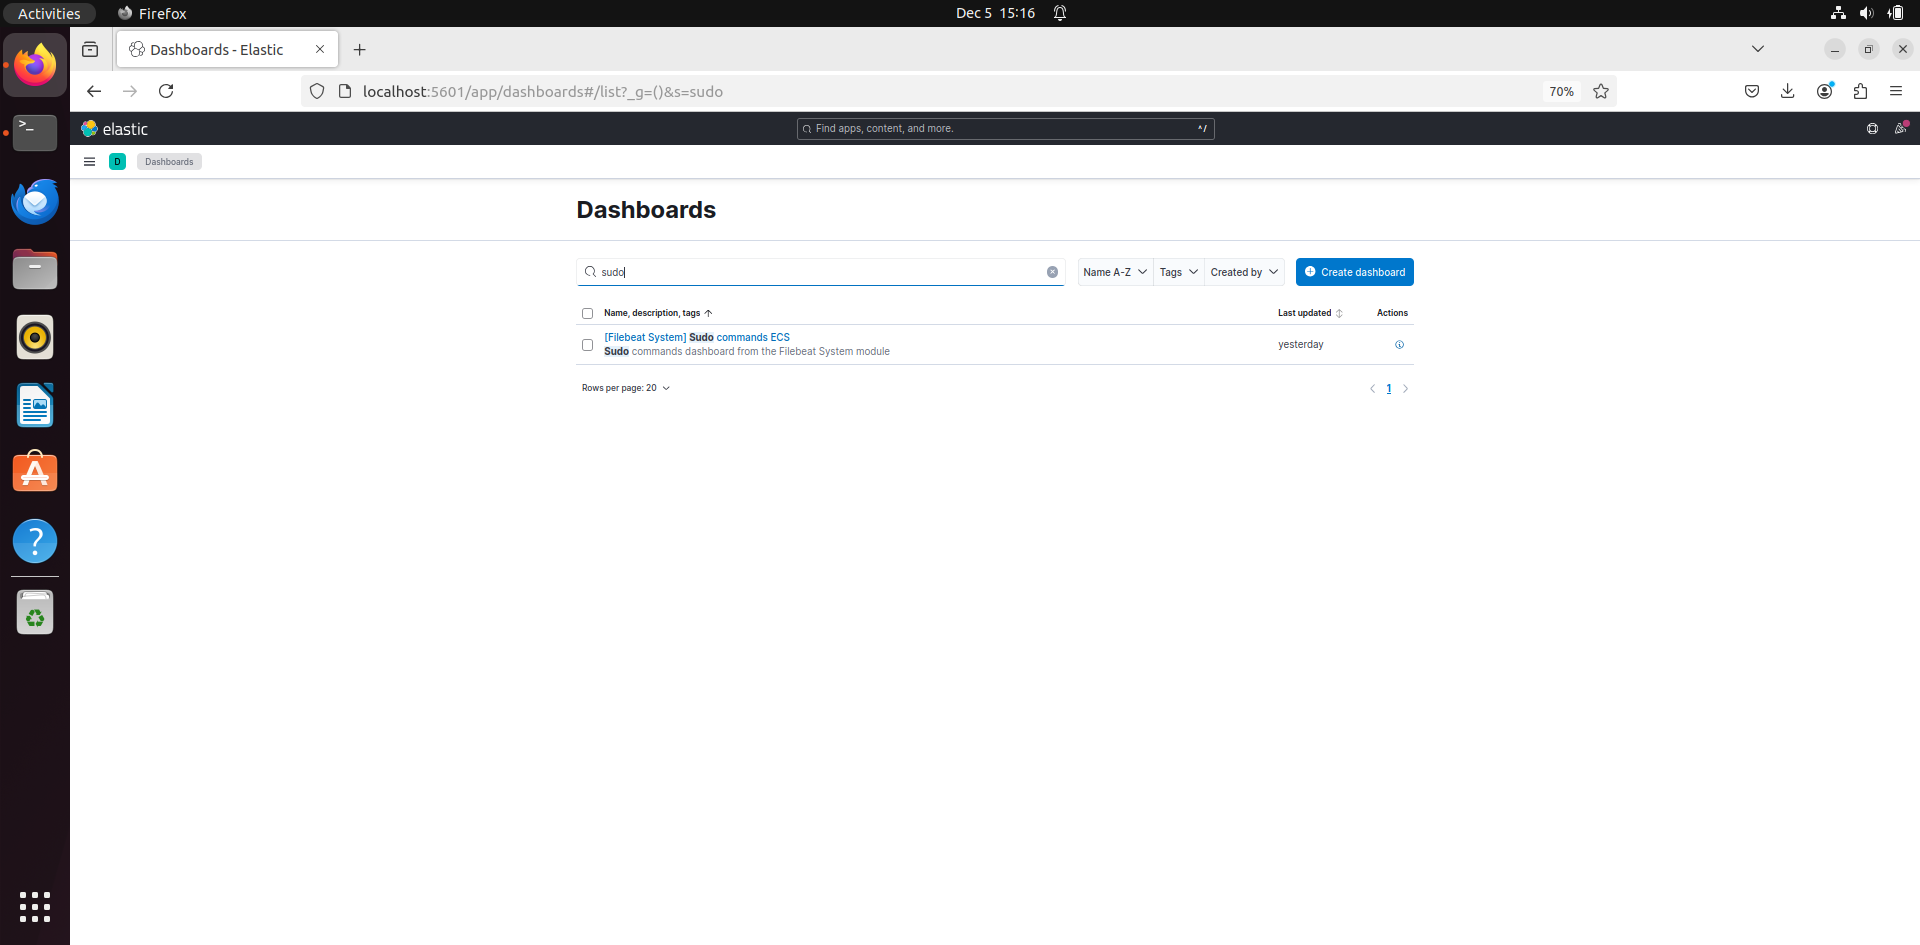Open Firefox extensions icon
This screenshot has height=945, width=1920.
[x=1860, y=91]
